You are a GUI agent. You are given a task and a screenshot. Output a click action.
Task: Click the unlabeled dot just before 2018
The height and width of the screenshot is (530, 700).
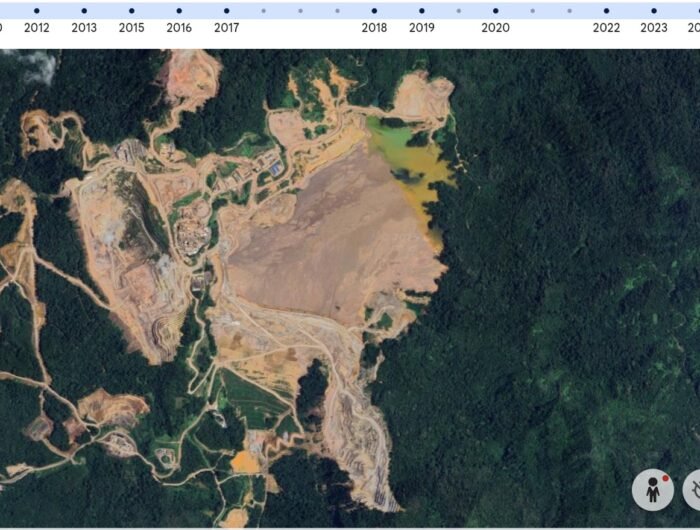click(337, 11)
